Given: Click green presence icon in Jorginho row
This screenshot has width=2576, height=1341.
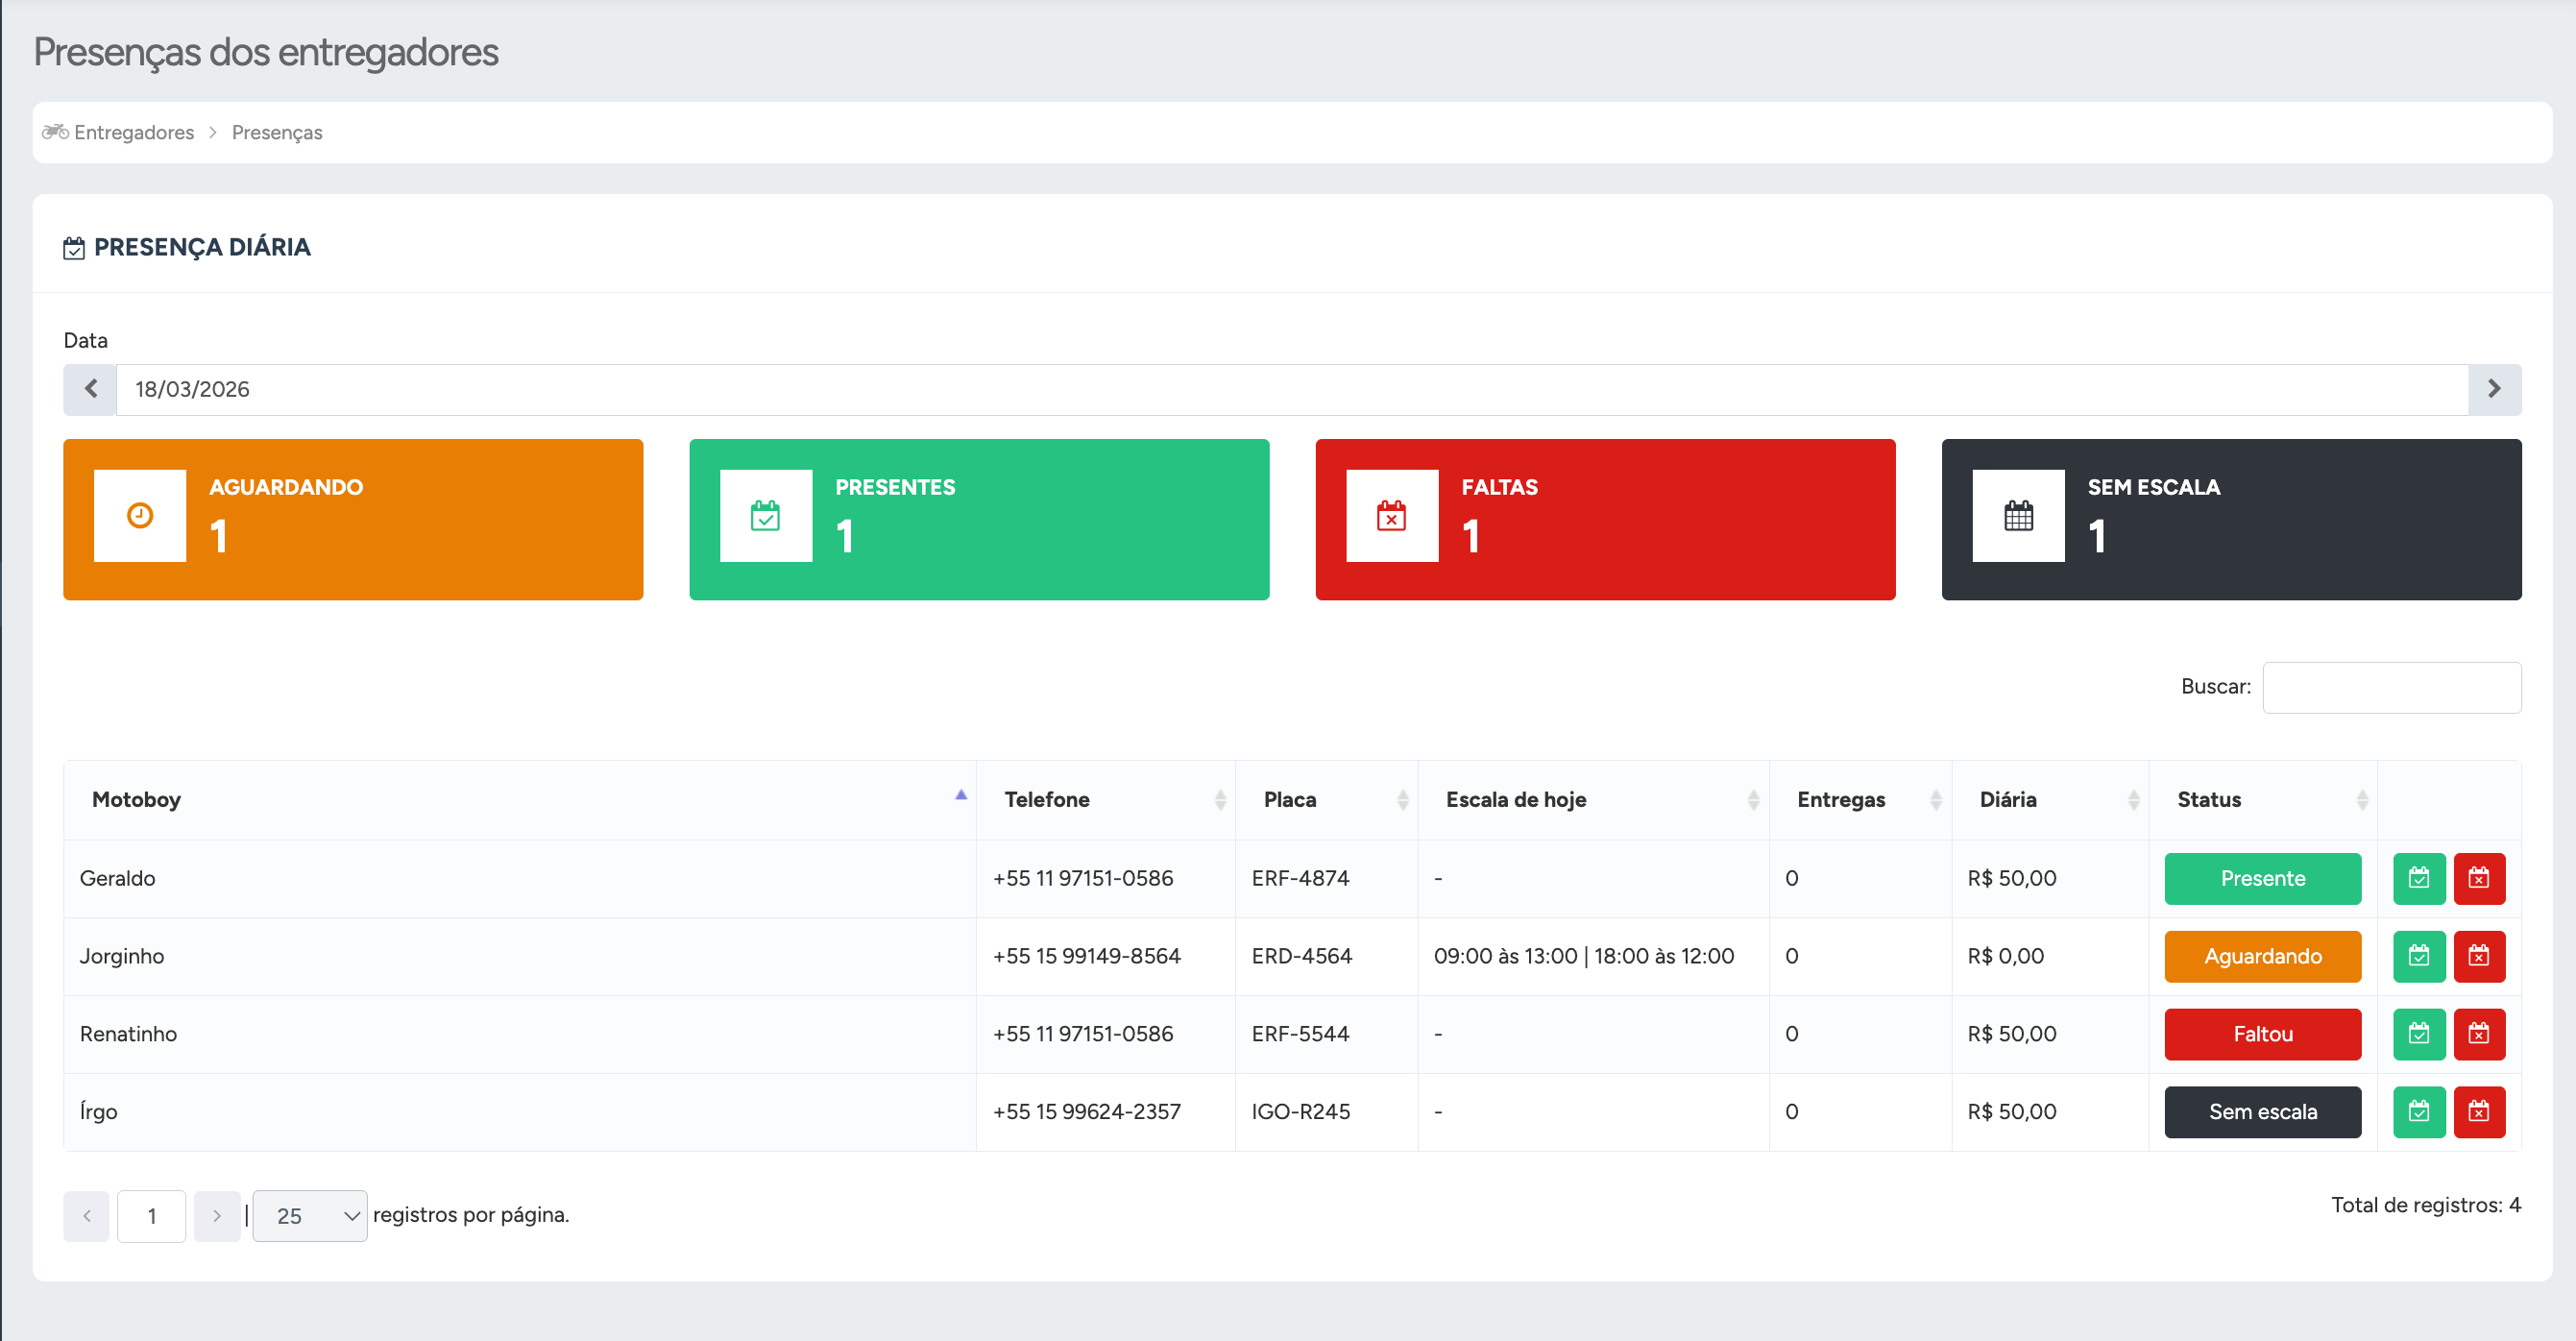Looking at the screenshot, I should click(2418, 956).
